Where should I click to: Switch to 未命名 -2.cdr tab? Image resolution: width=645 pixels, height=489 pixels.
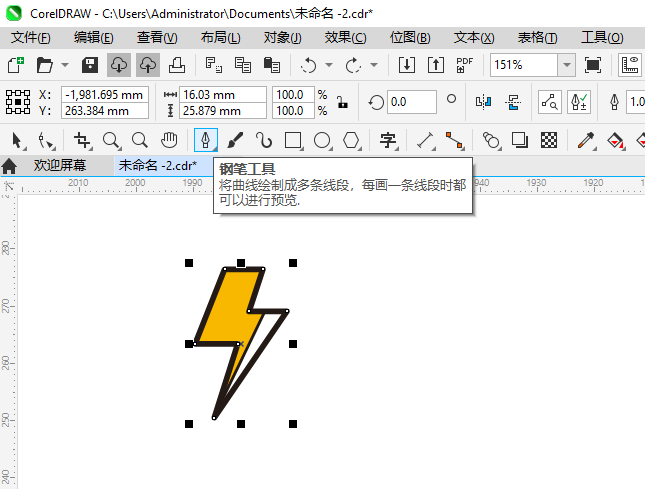[x=158, y=165]
